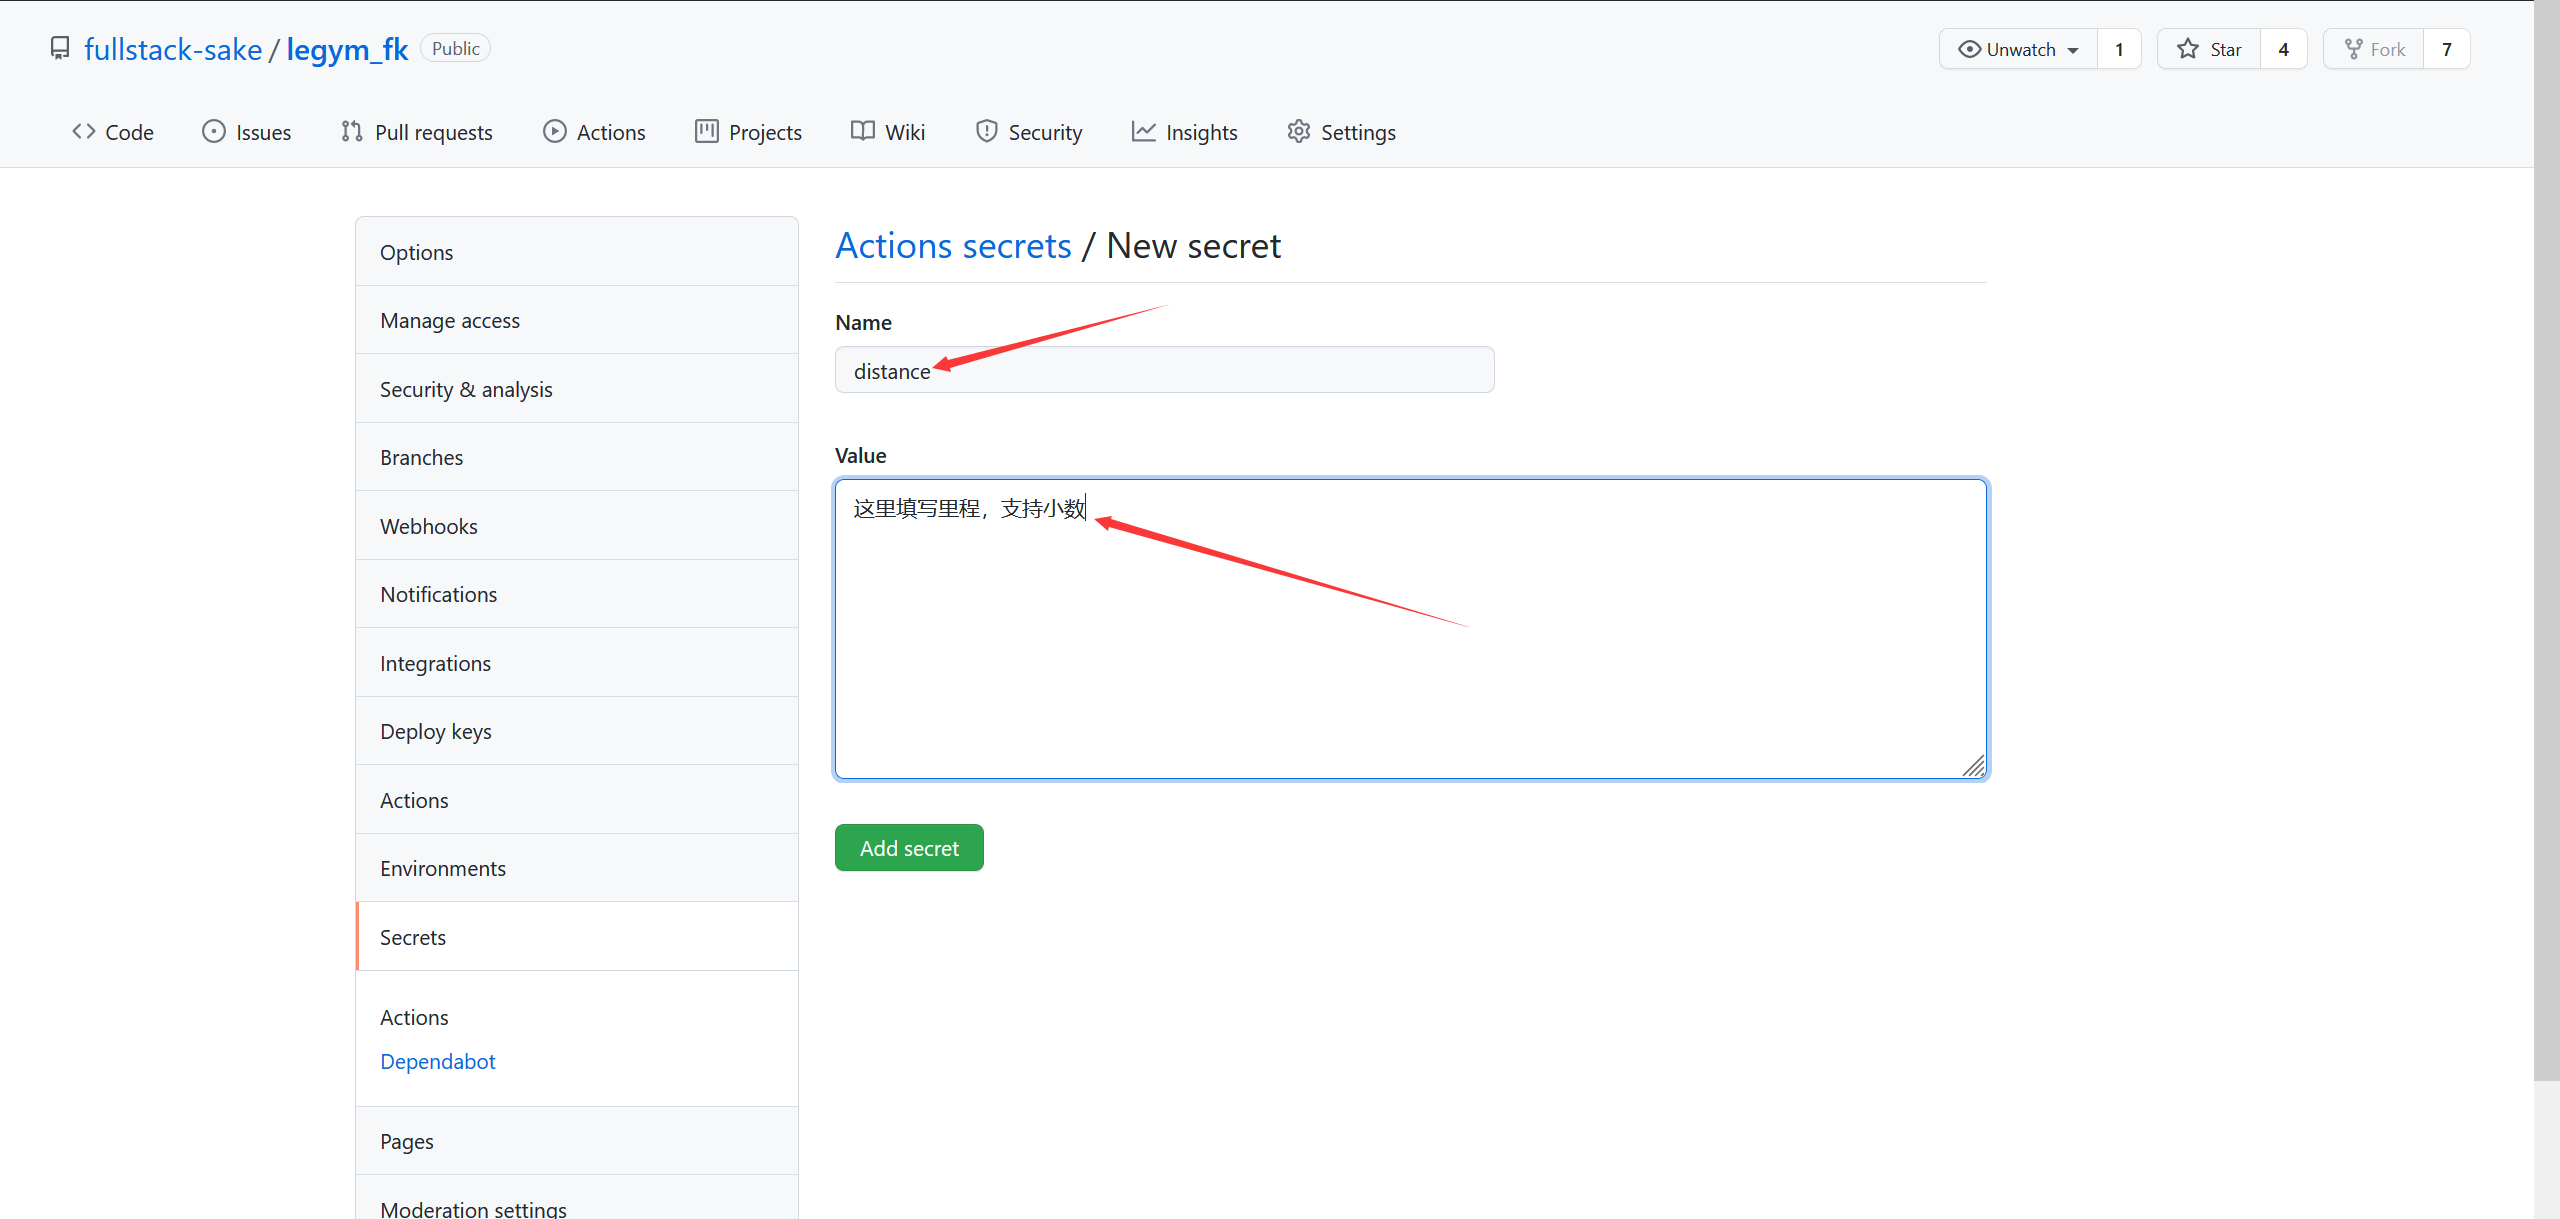Star the repository

[x=2209, y=49]
